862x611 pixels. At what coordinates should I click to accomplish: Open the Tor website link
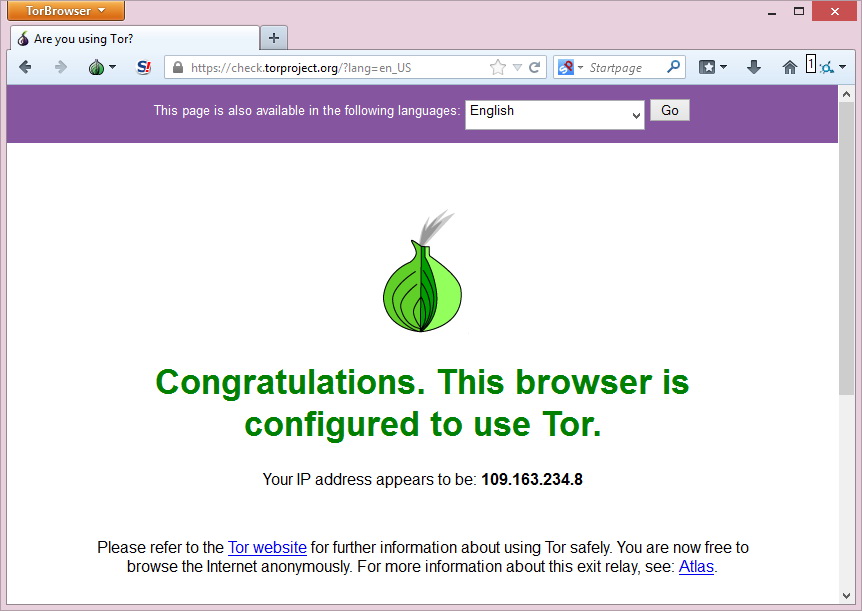pos(267,547)
